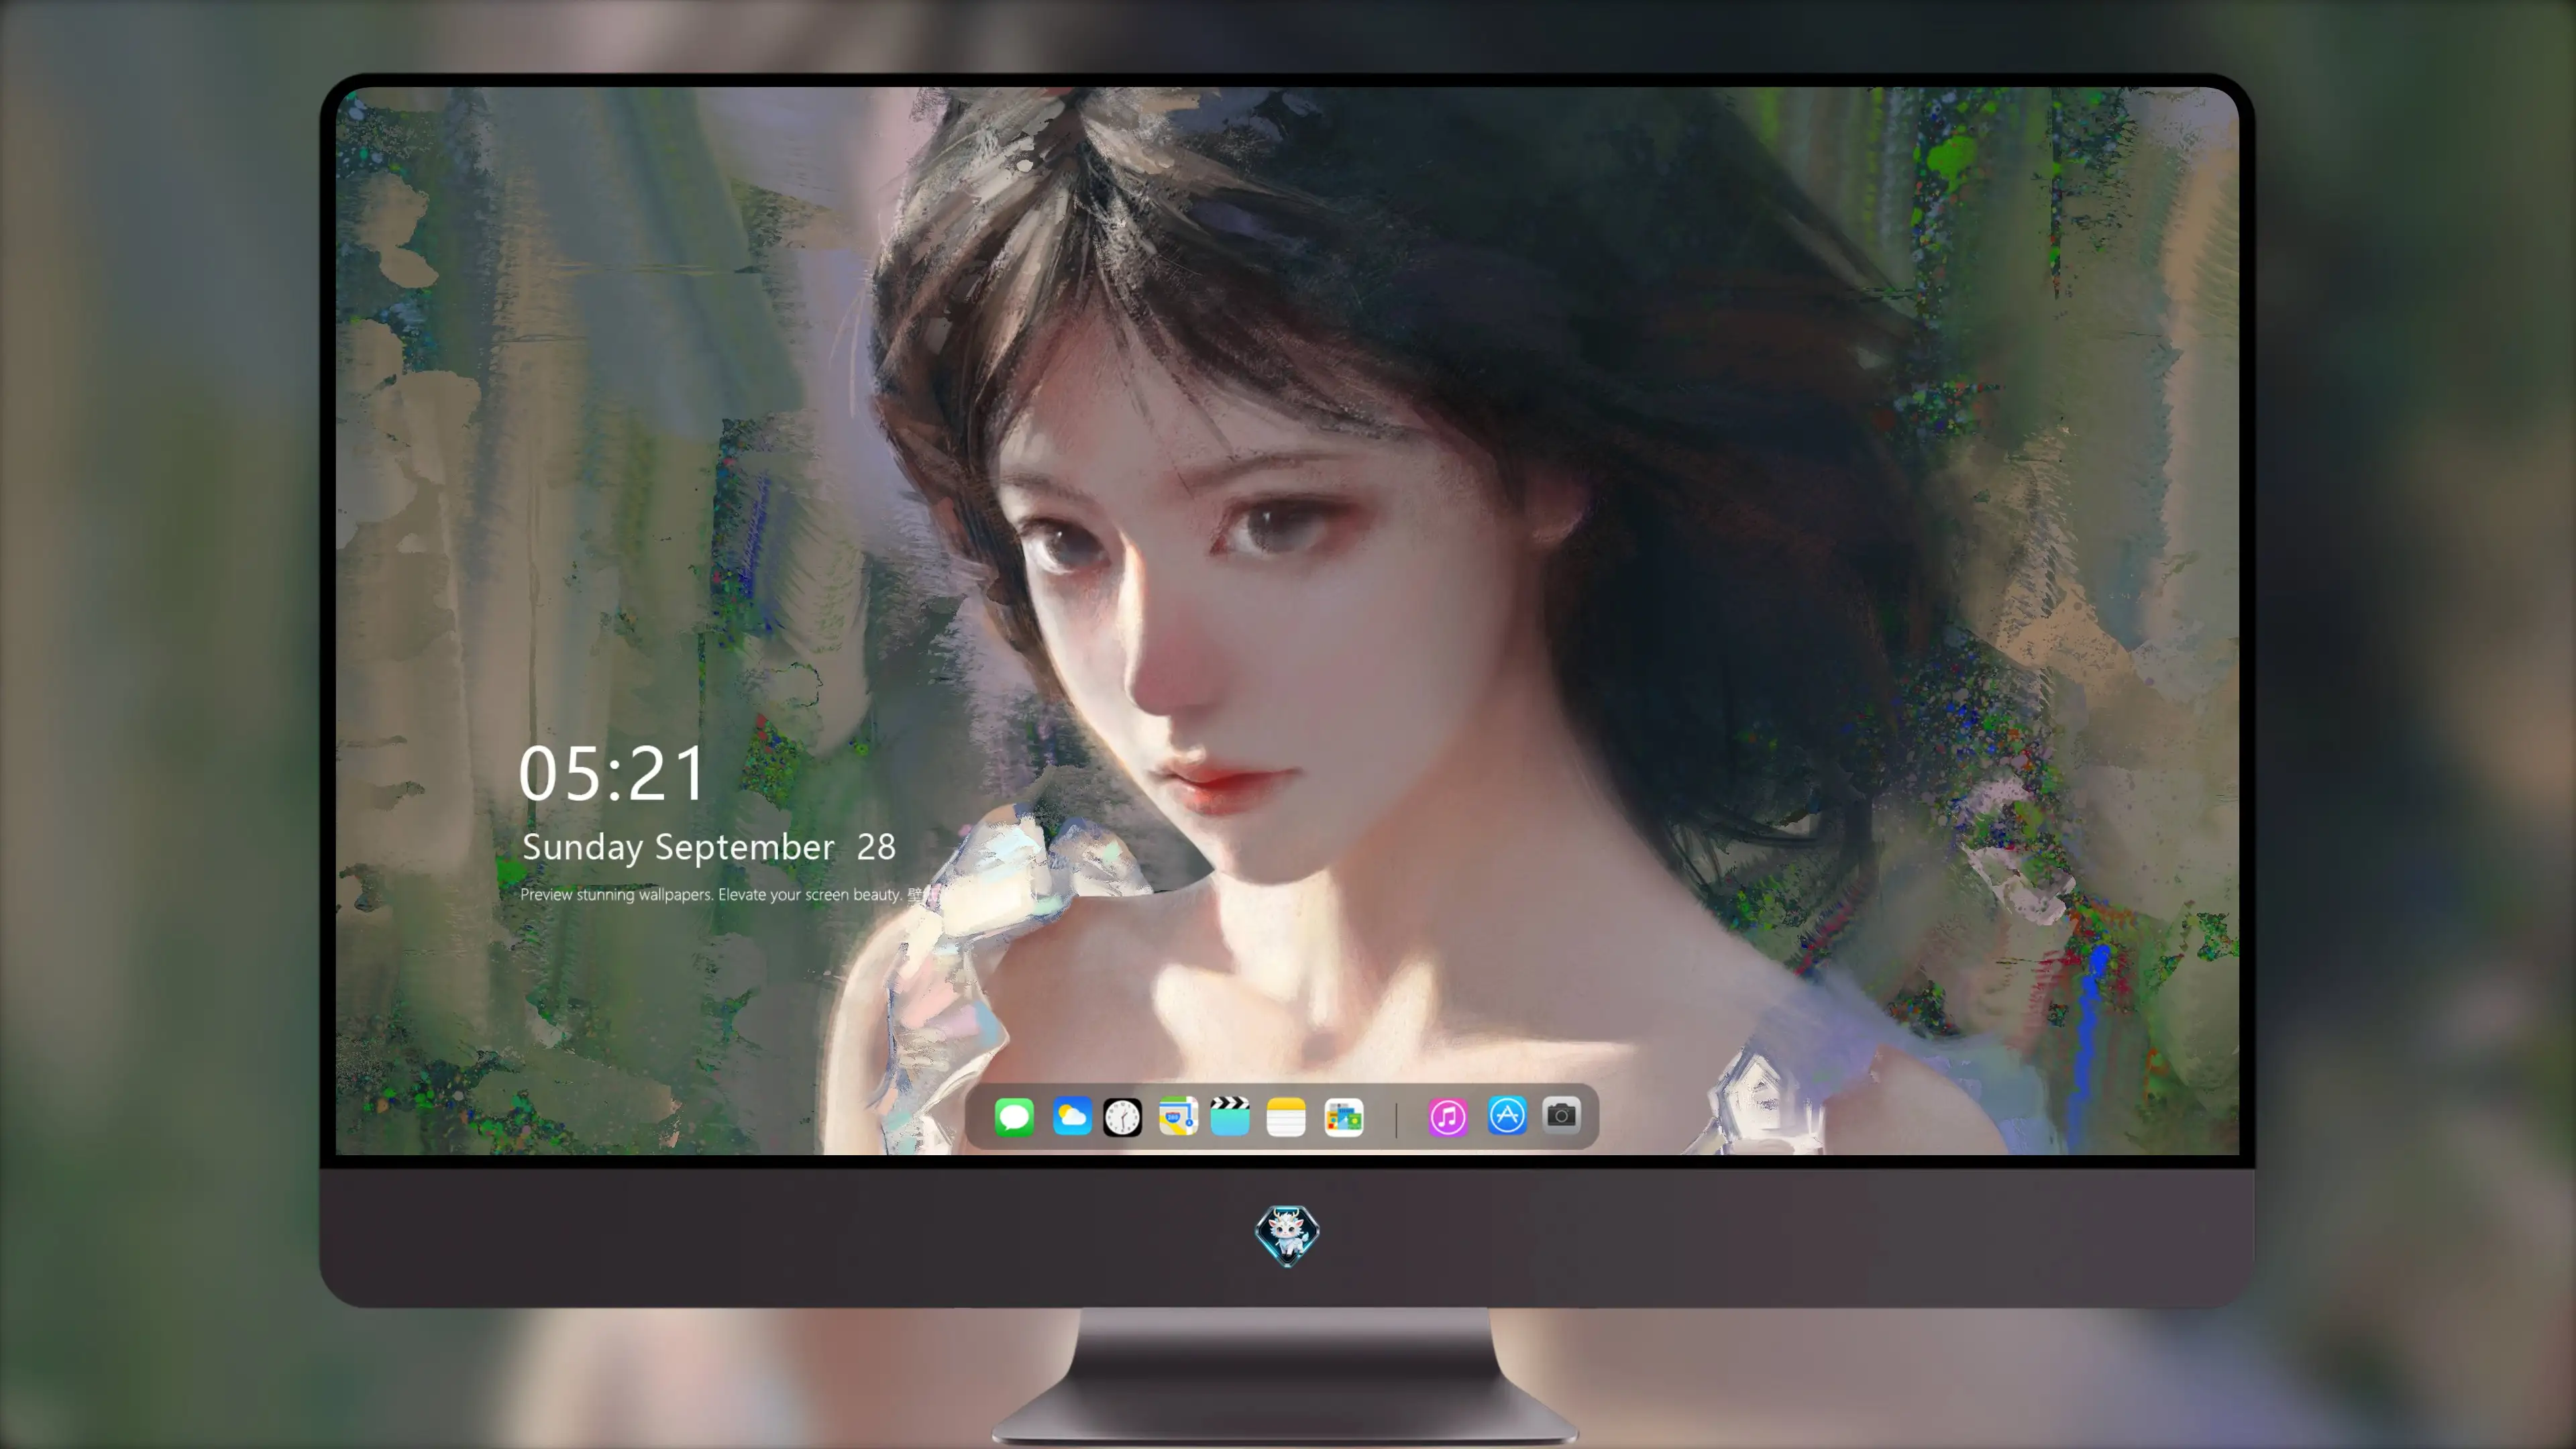Launch the Maps app in the dock
Viewport: 2576px width, 1449px height.
[x=1178, y=1116]
